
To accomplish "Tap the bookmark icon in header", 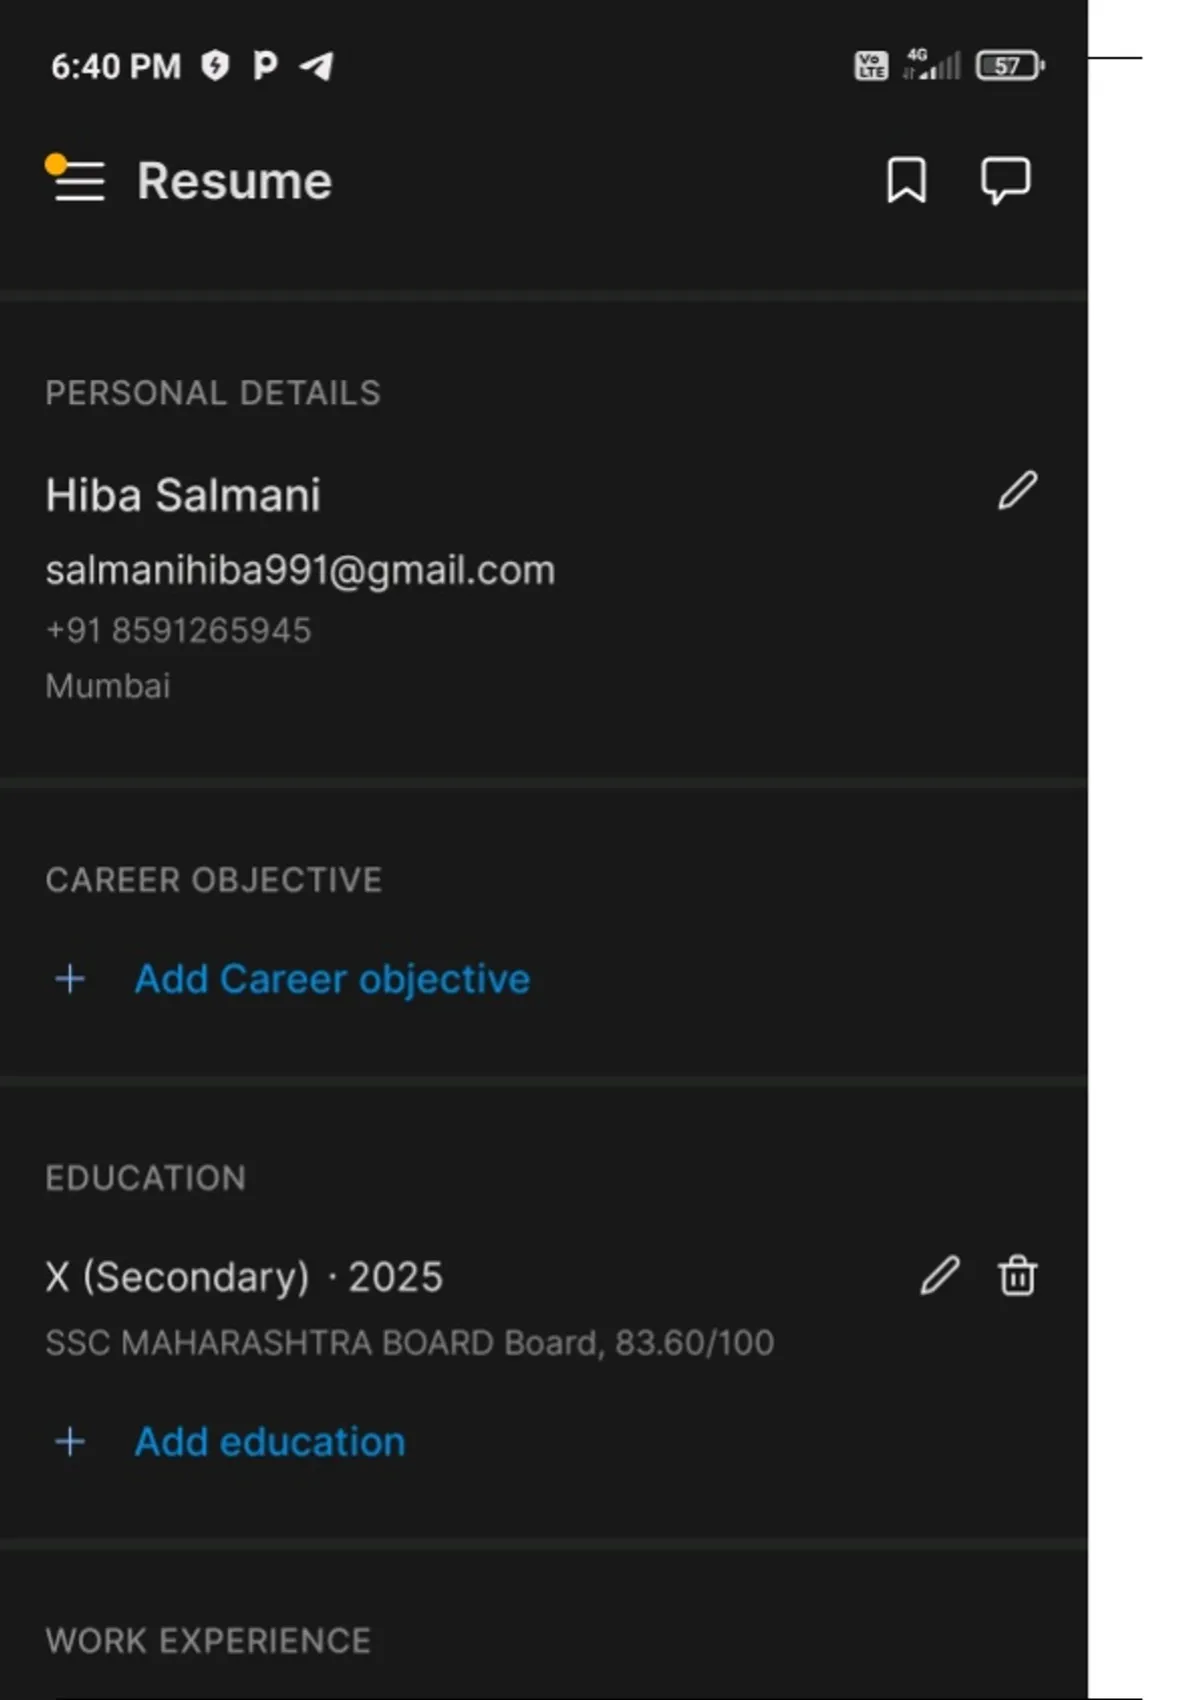I will tap(906, 180).
